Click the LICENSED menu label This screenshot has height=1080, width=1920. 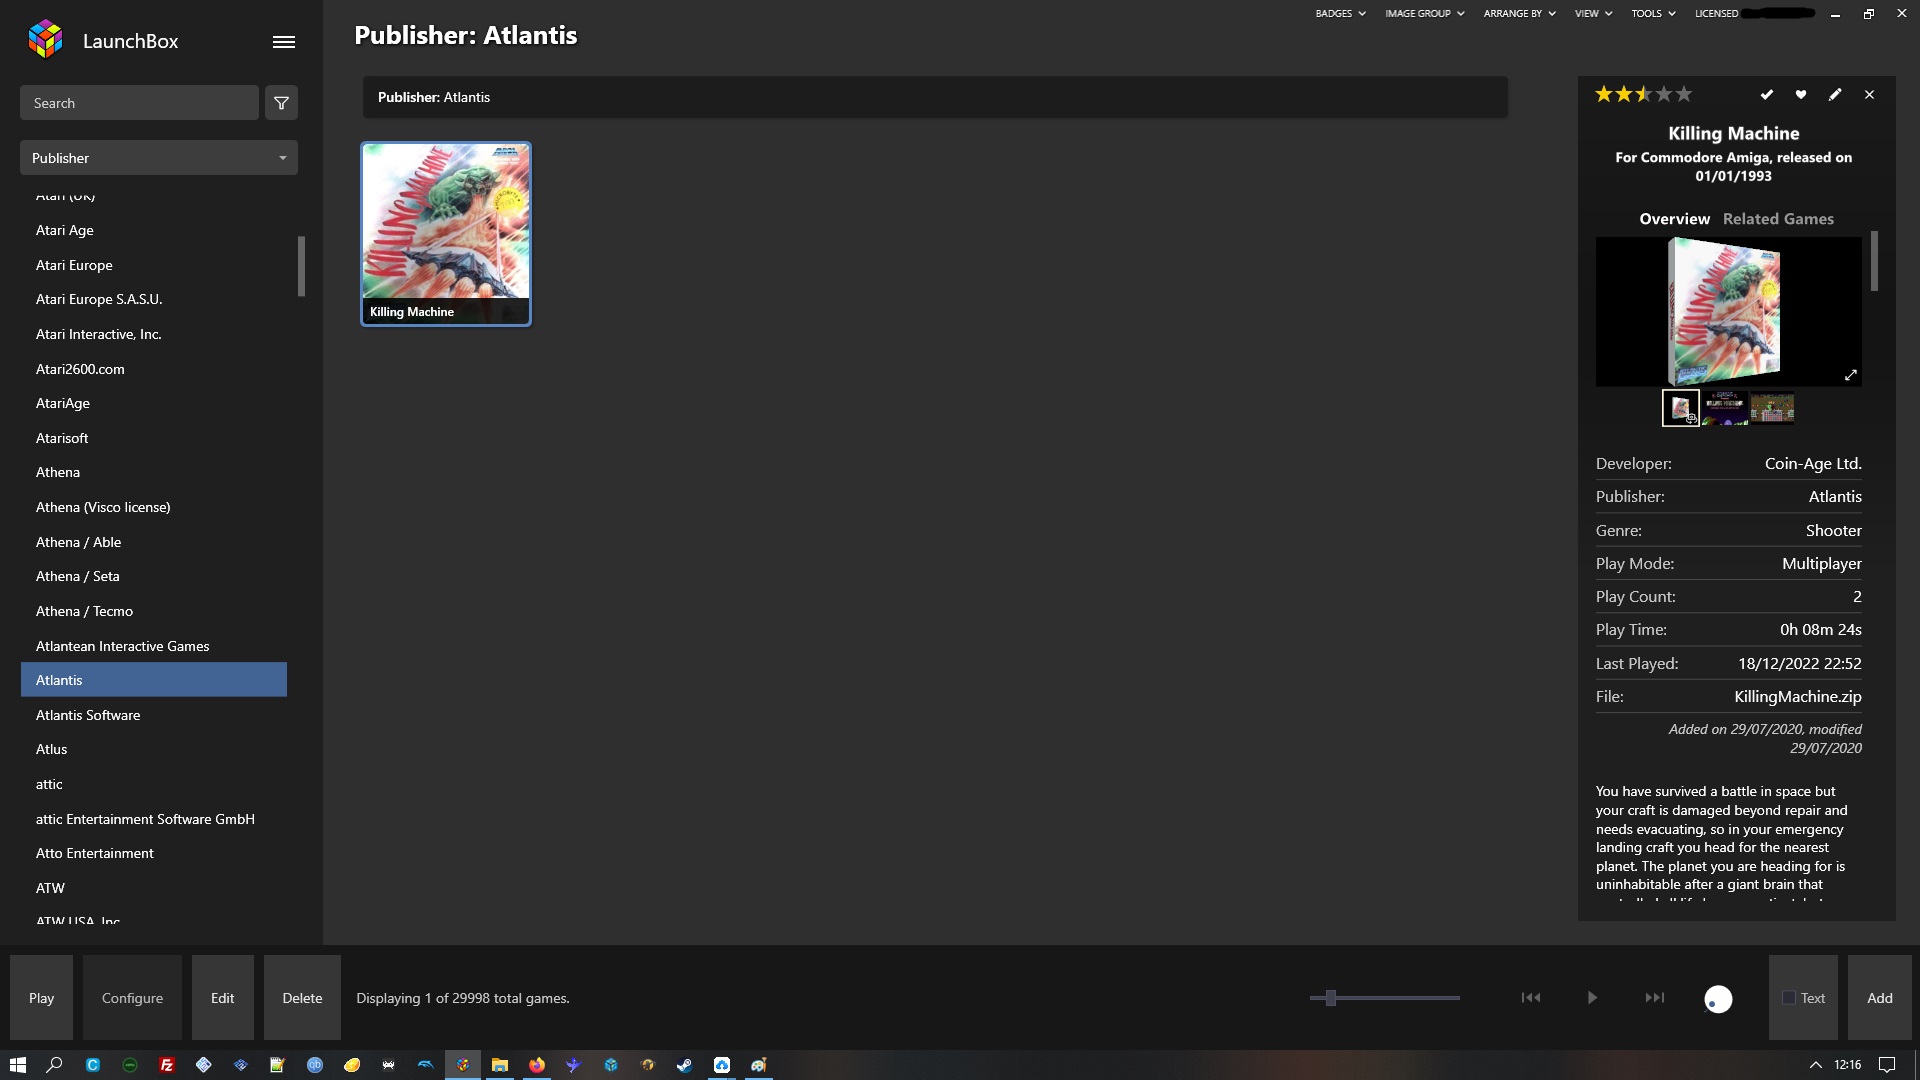pyautogui.click(x=1716, y=13)
